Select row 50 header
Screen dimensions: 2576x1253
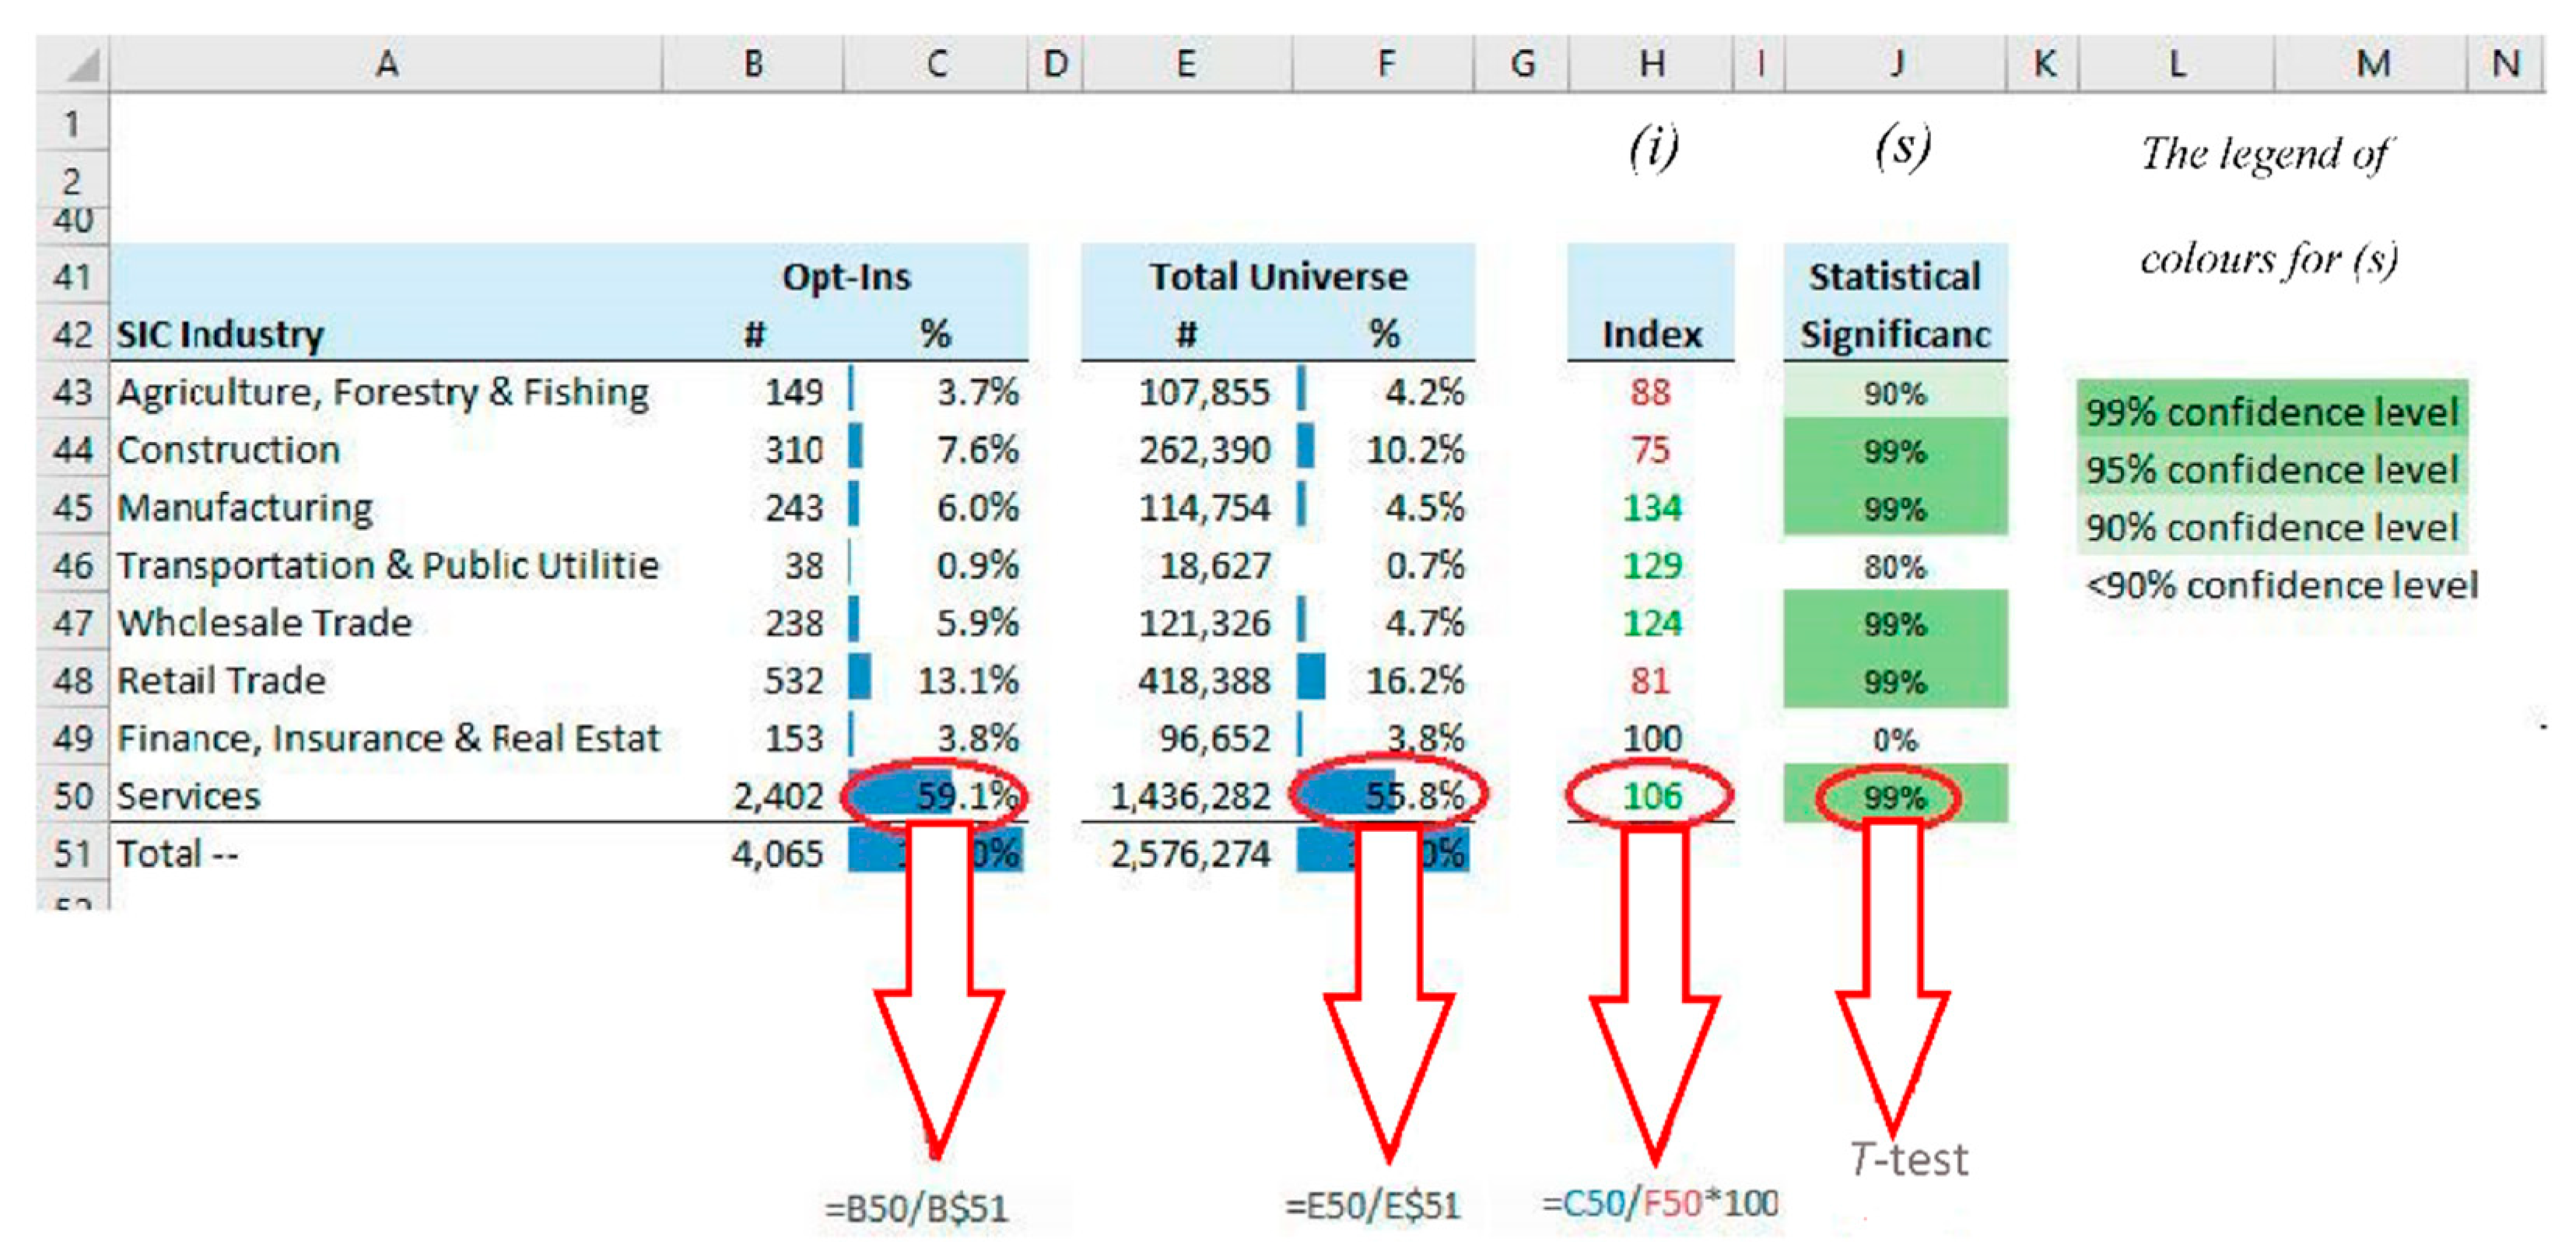point(73,796)
